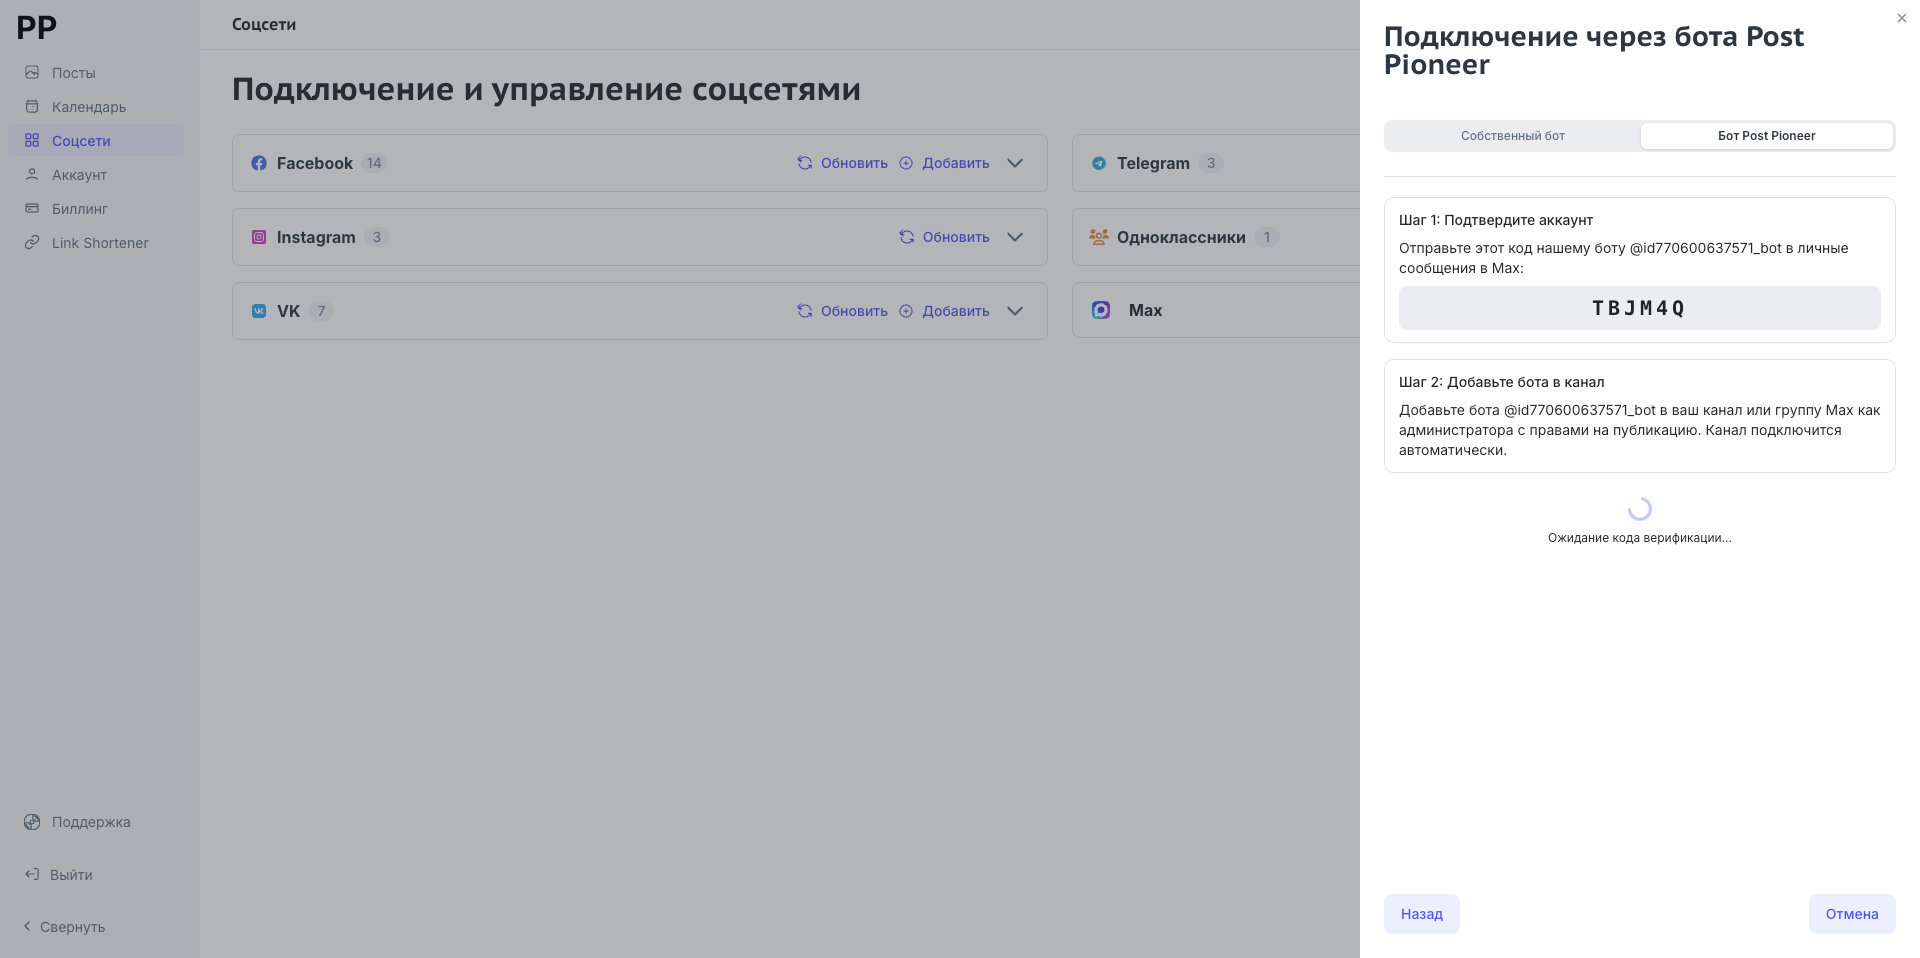Click the verification code TBJM4Q box
Viewport: 1920px width, 958px height.
pos(1639,308)
